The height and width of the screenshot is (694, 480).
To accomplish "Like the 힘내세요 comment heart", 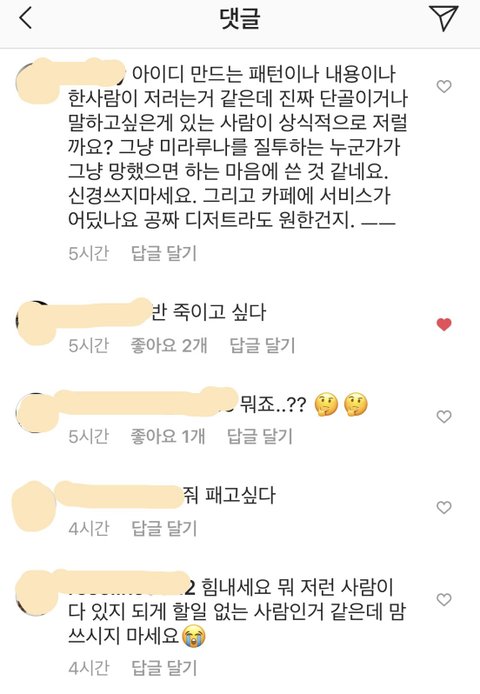I will [444, 600].
